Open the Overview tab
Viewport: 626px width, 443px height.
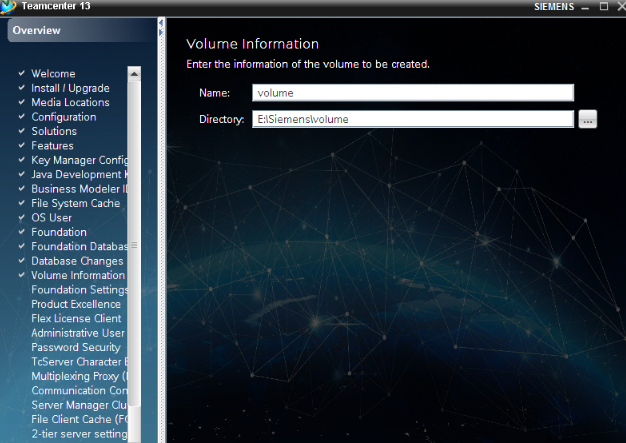coord(37,31)
